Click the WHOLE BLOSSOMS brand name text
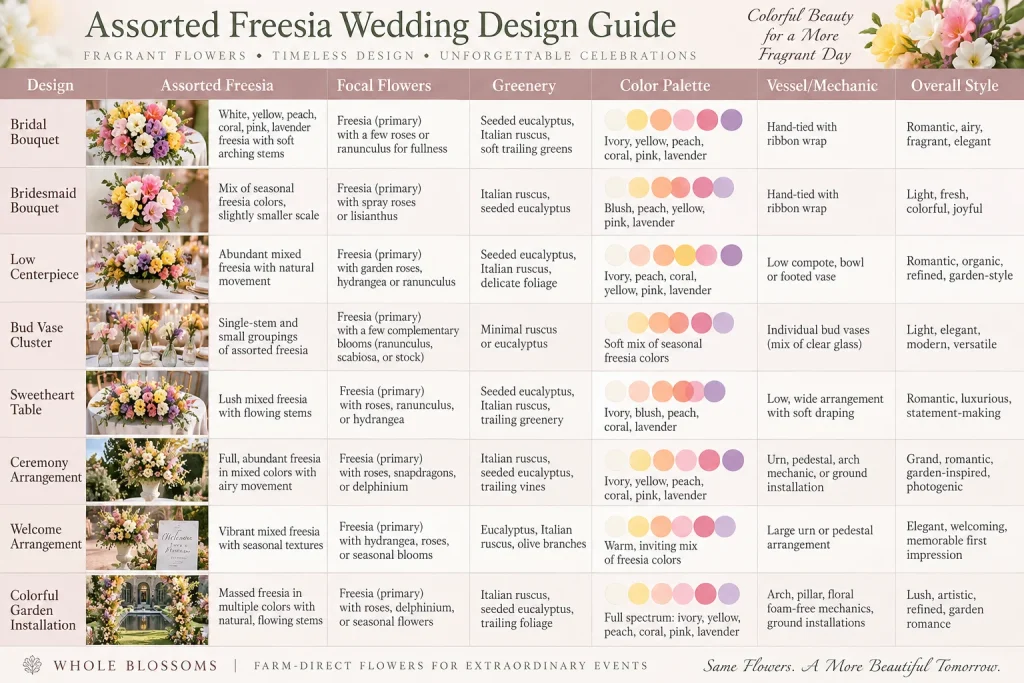The height and width of the screenshot is (683, 1024). pos(135,666)
